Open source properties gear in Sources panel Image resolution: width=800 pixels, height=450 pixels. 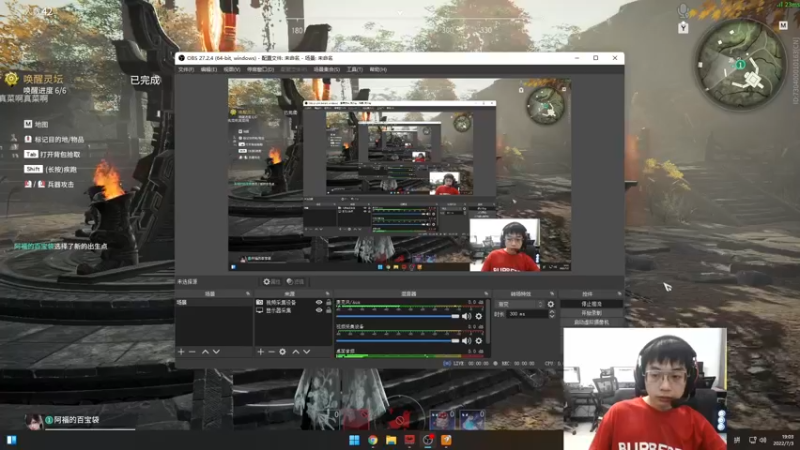click(x=283, y=352)
